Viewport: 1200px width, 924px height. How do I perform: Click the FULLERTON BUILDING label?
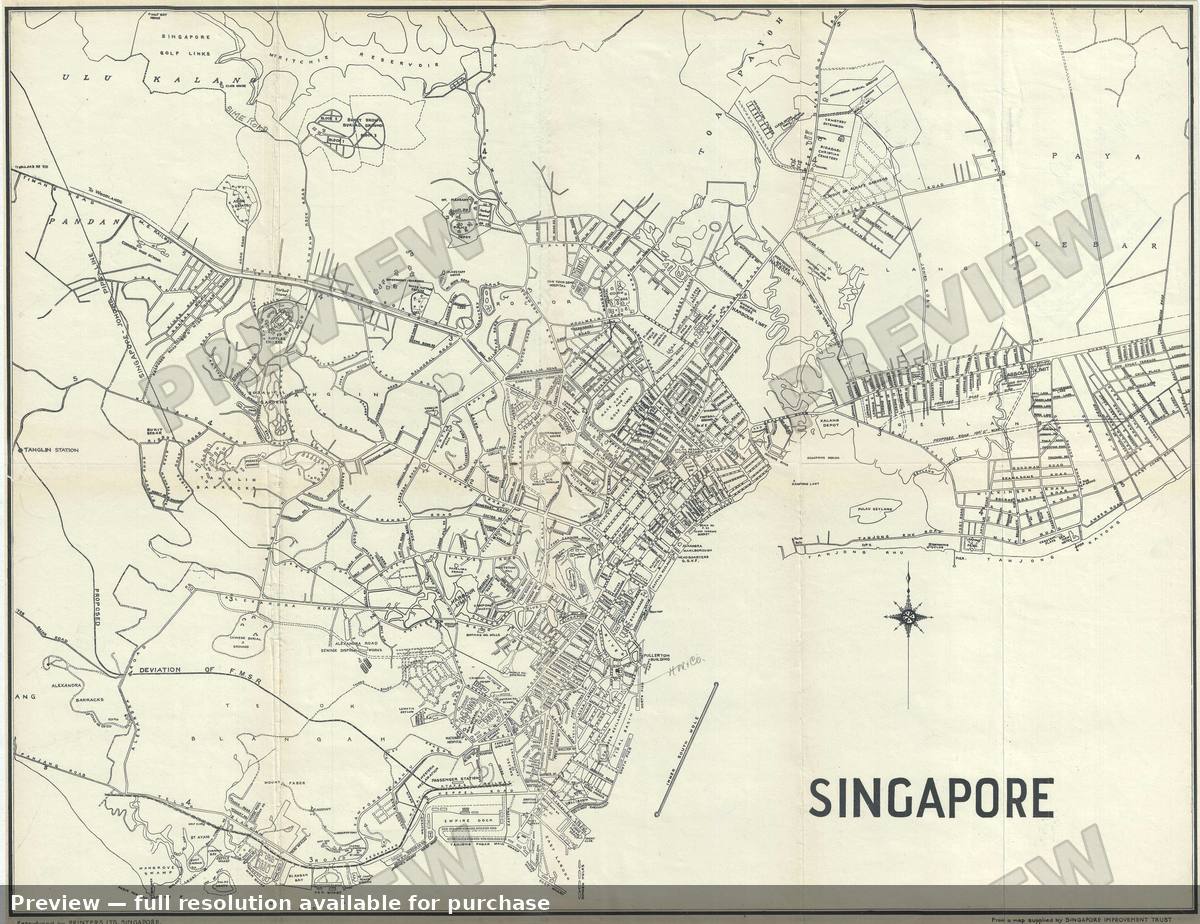[654, 656]
